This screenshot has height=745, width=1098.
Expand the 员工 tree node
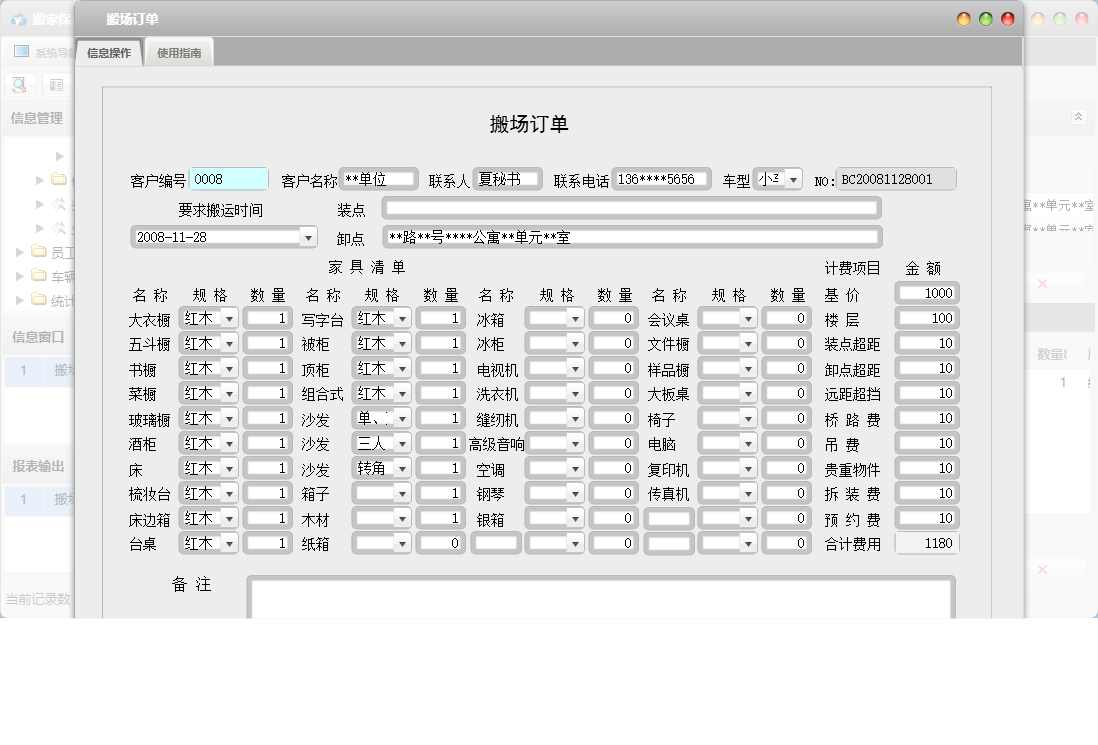click(19, 252)
